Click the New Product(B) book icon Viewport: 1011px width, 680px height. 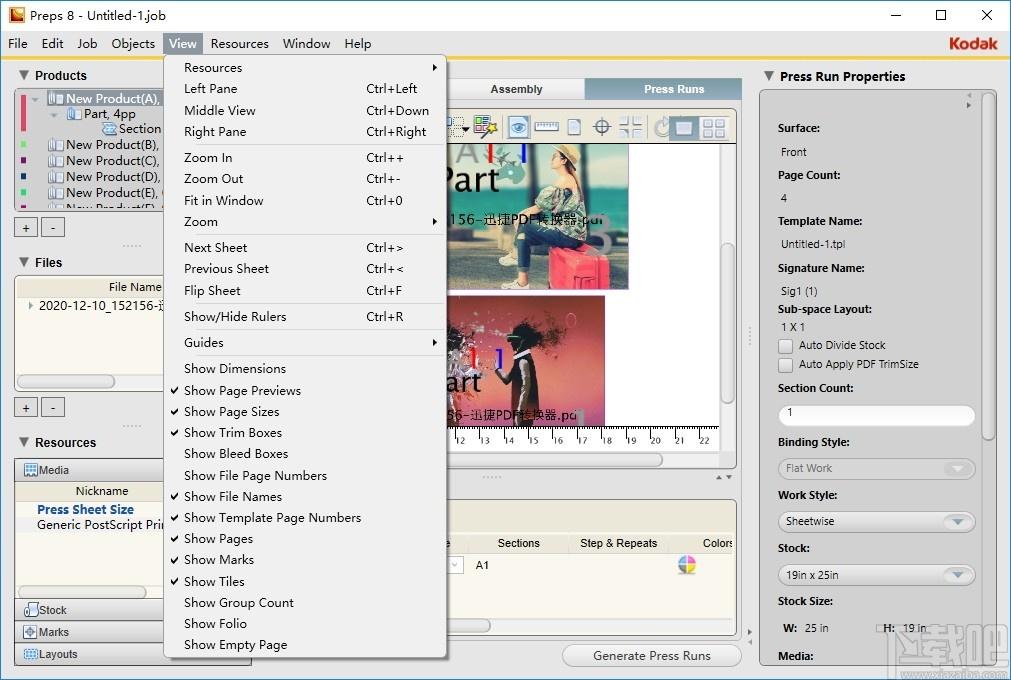(x=55, y=145)
